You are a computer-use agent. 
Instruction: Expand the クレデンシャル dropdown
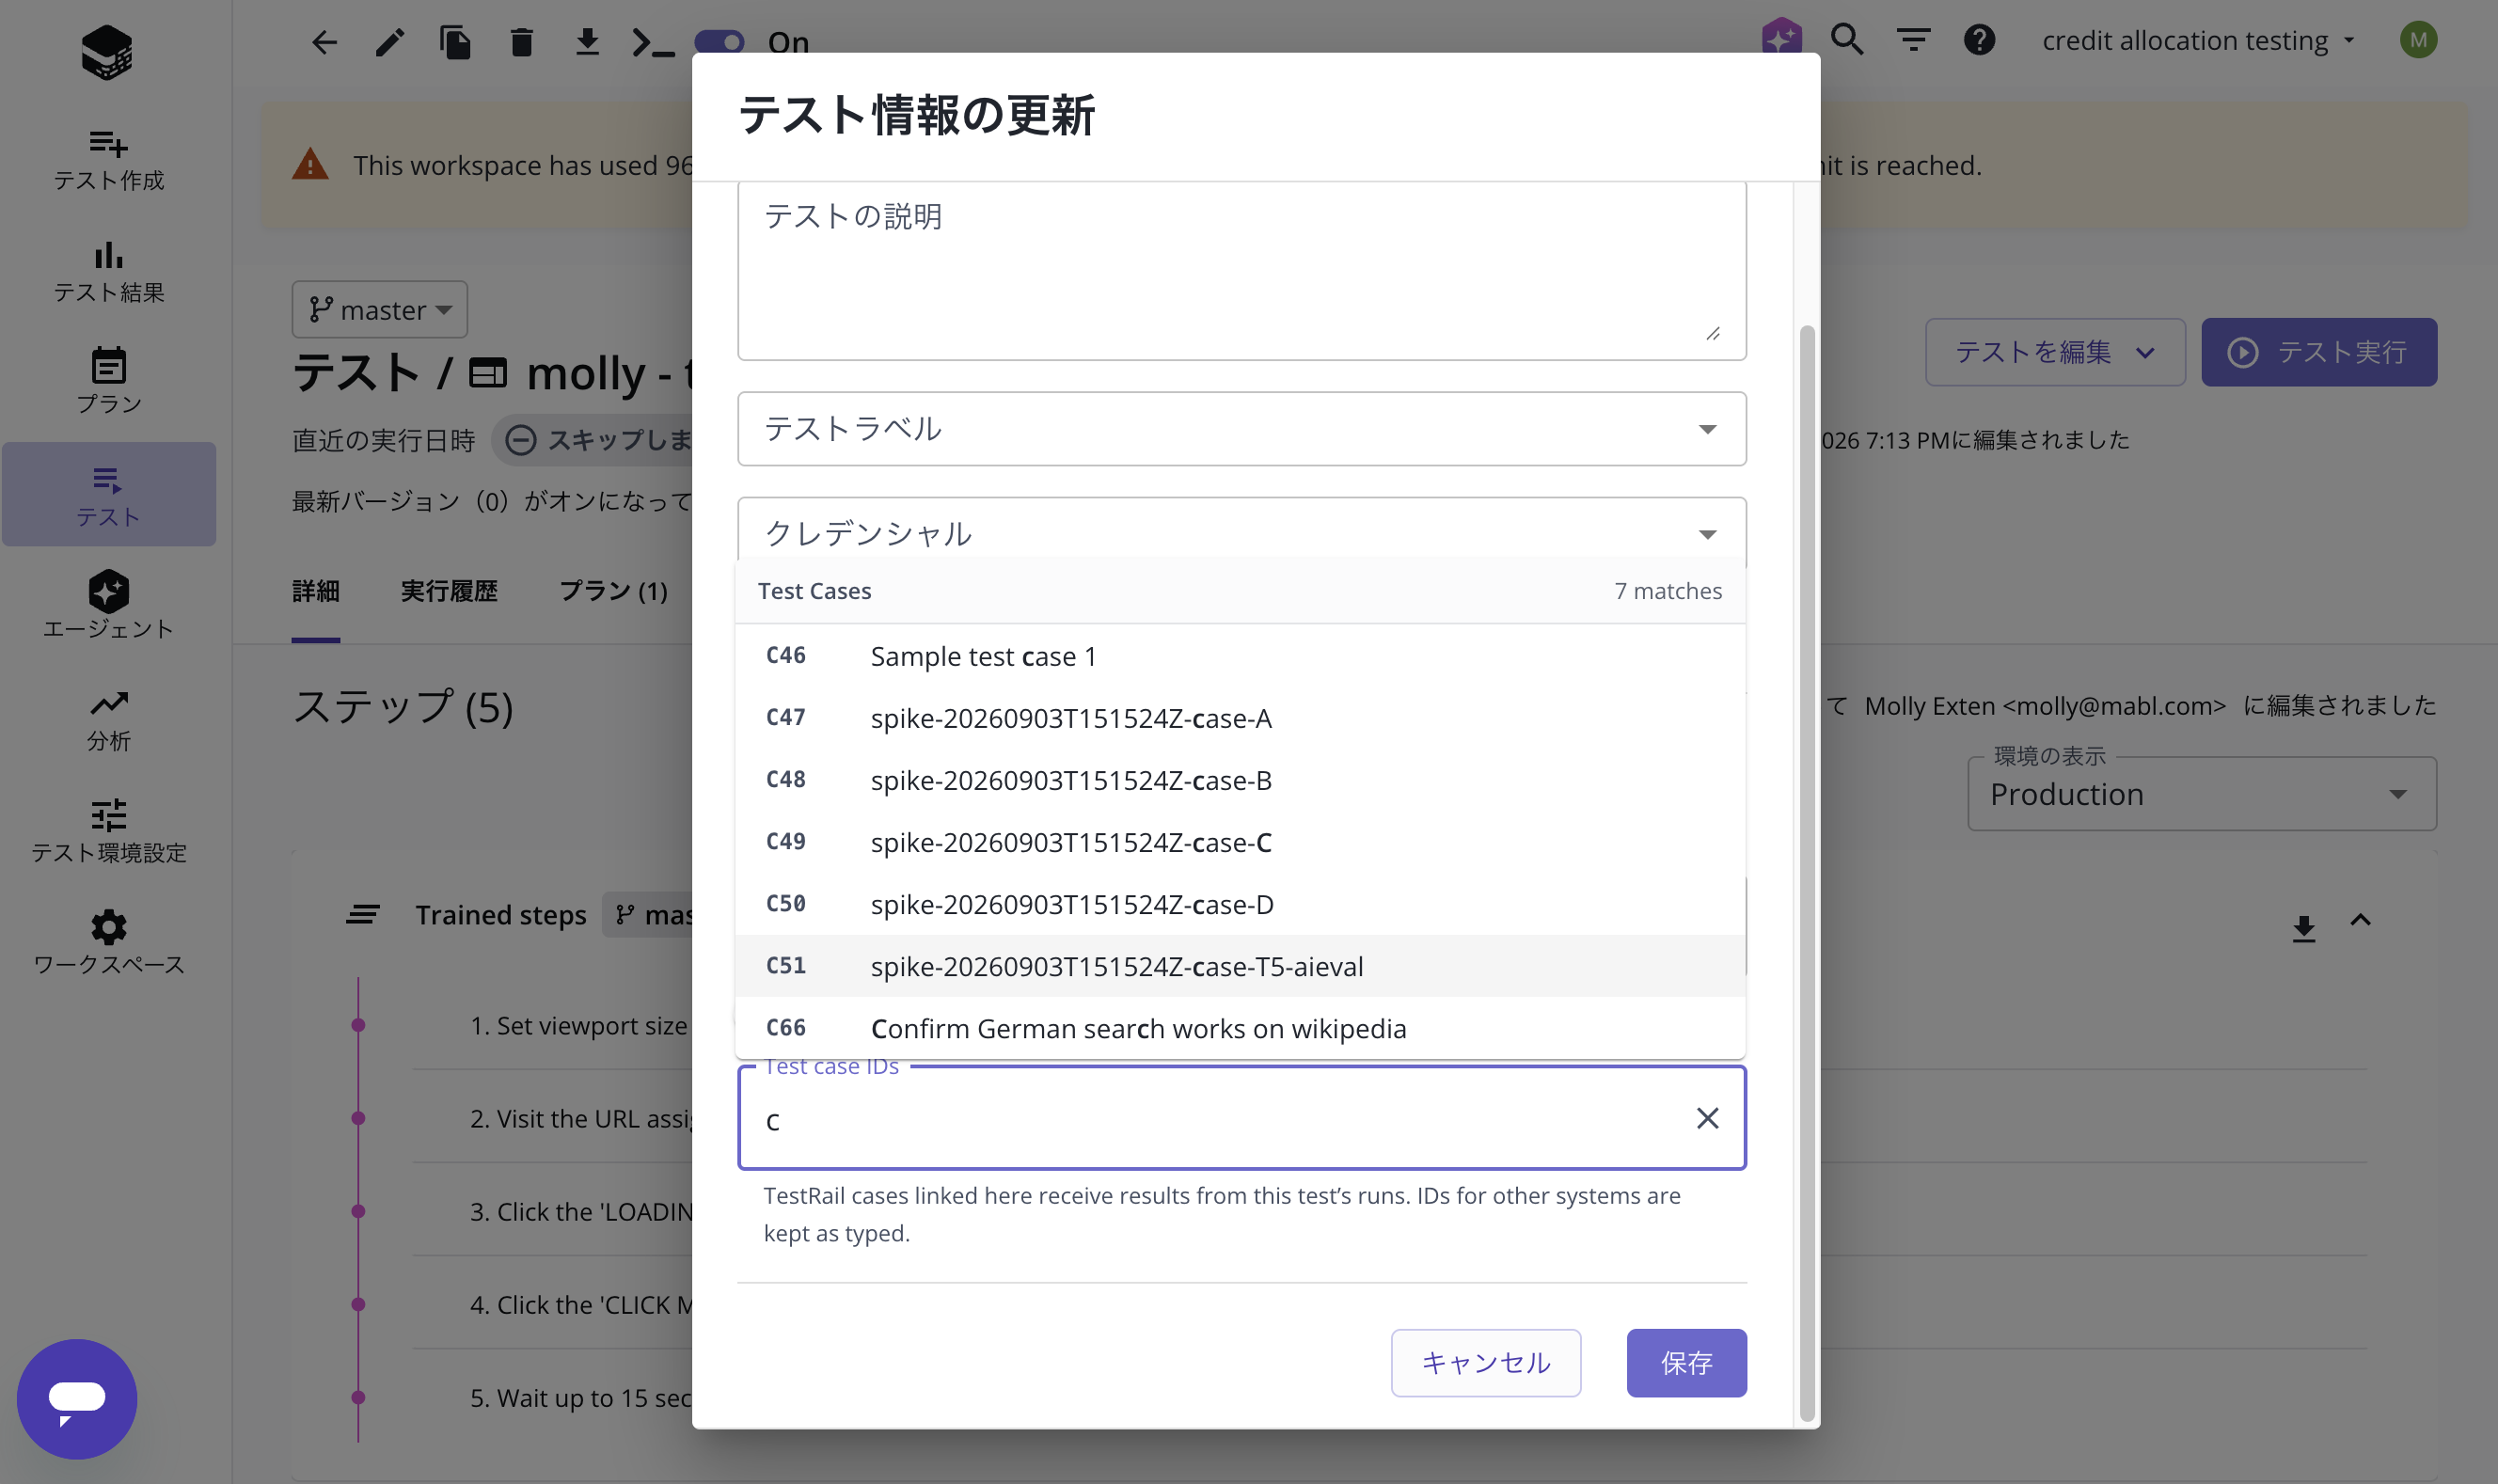tap(1241, 534)
